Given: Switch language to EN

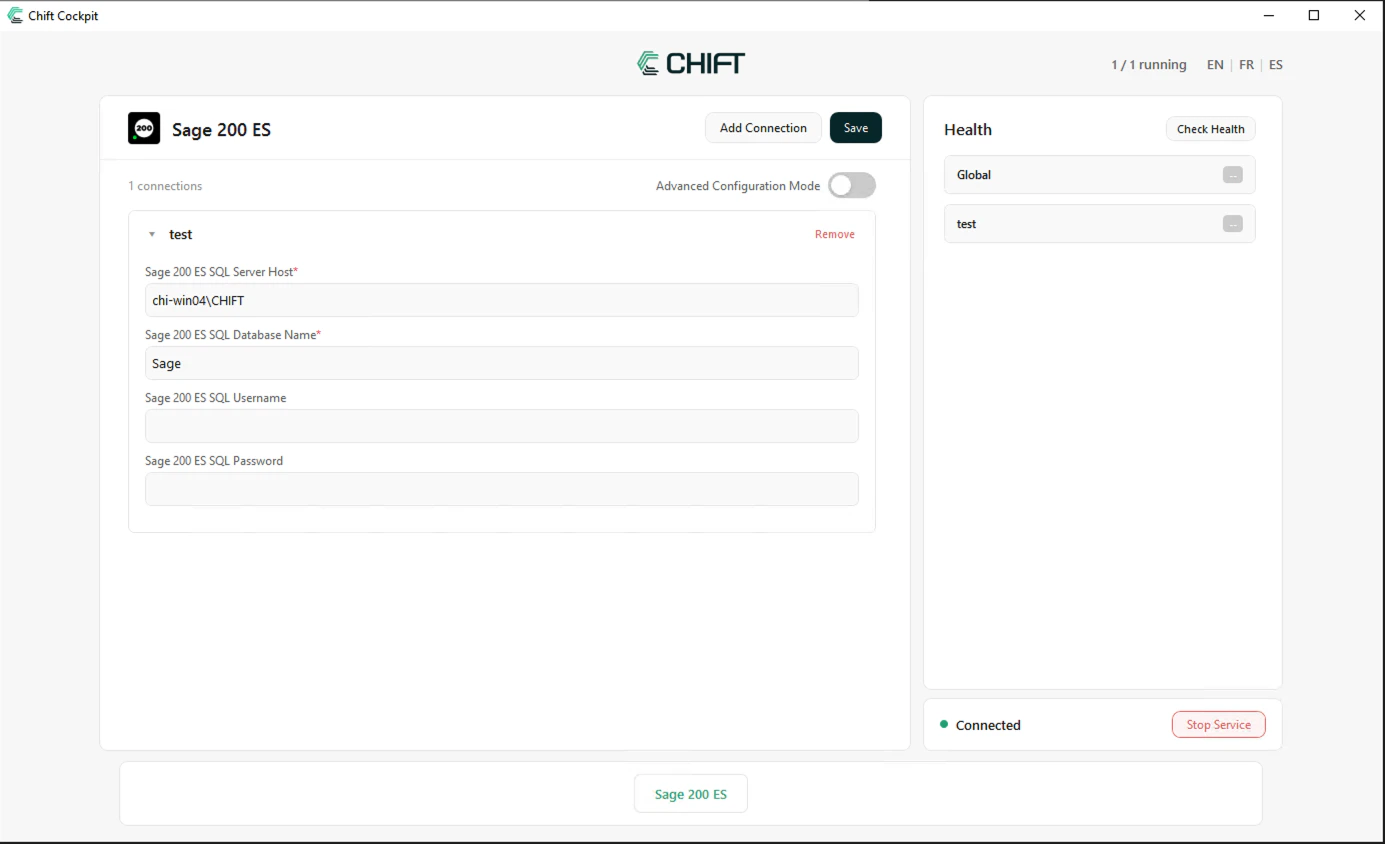Looking at the screenshot, I should (x=1215, y=64).
